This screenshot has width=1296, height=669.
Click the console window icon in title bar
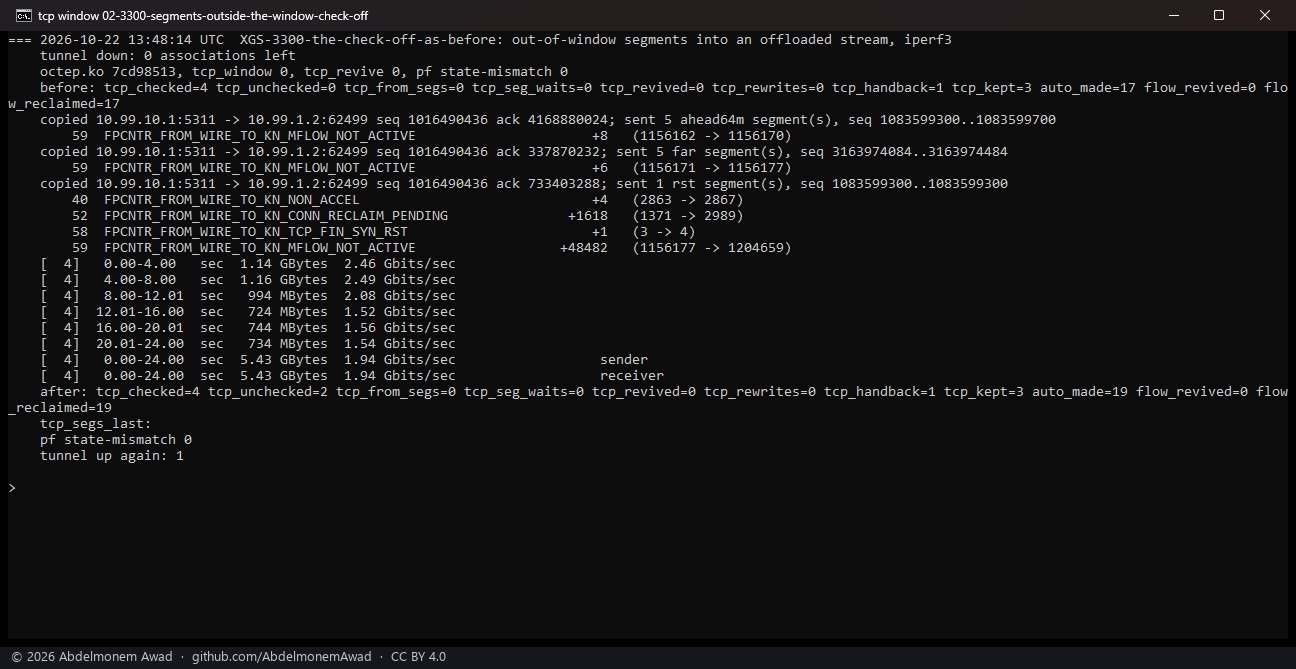pos(22,15)
